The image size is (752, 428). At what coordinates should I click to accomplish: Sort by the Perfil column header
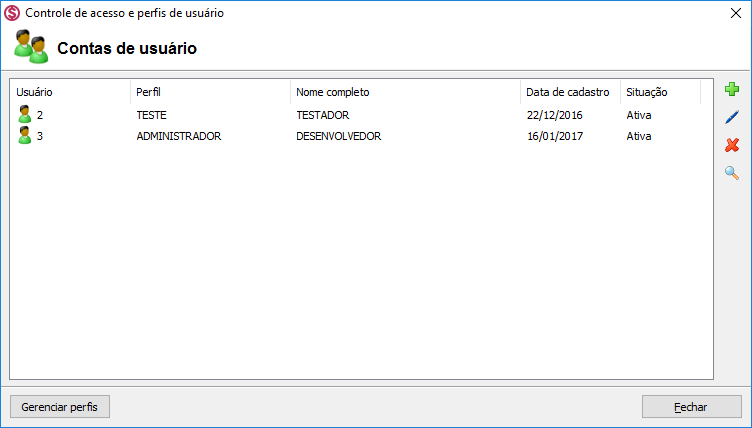[x=148, y=92]
